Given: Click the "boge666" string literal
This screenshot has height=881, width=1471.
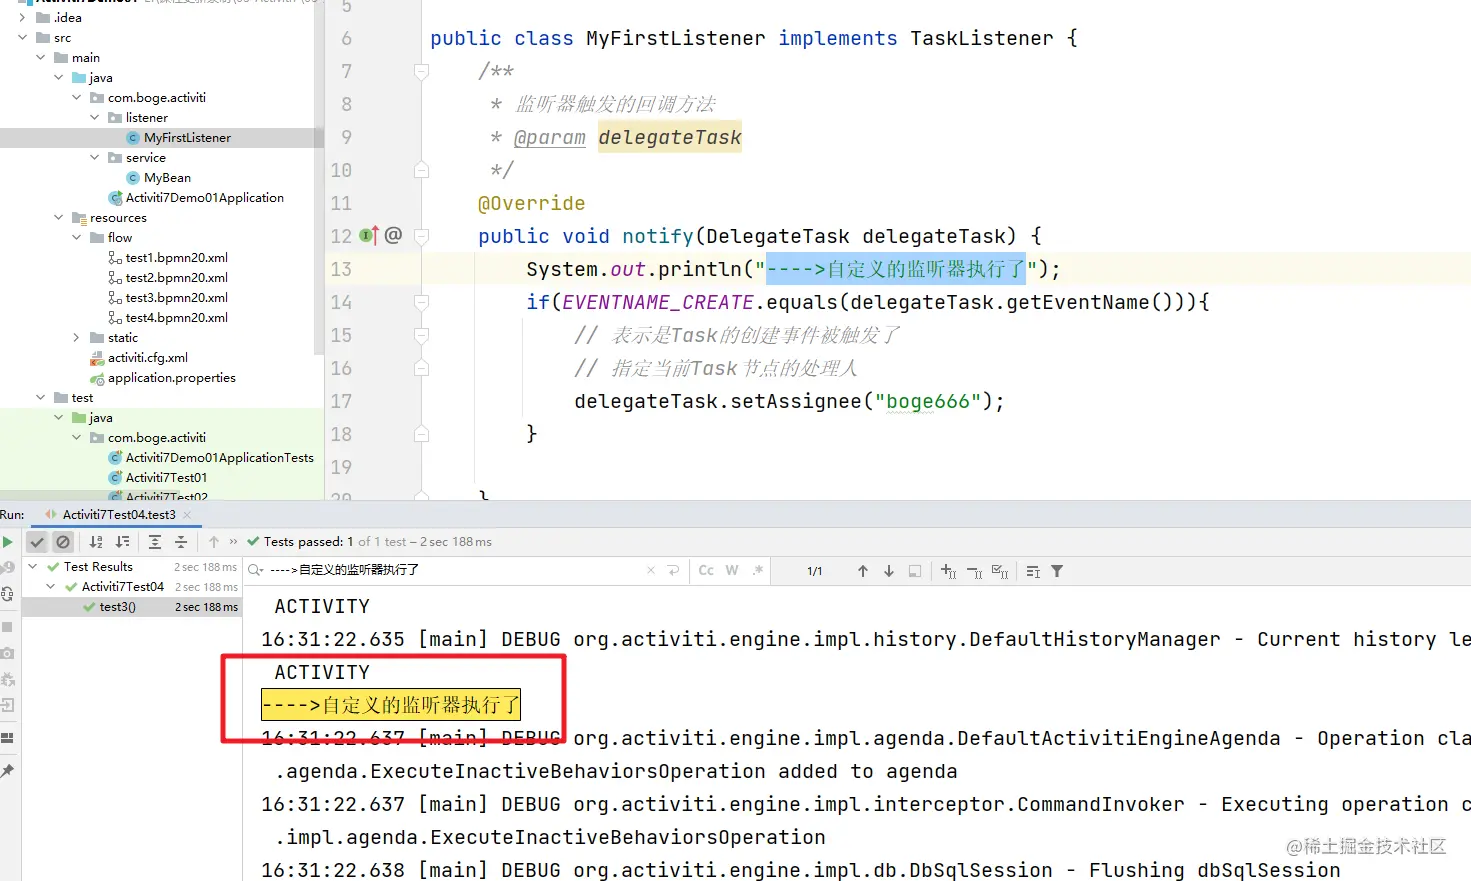Looking at the screenshot, I should [928, 401].
